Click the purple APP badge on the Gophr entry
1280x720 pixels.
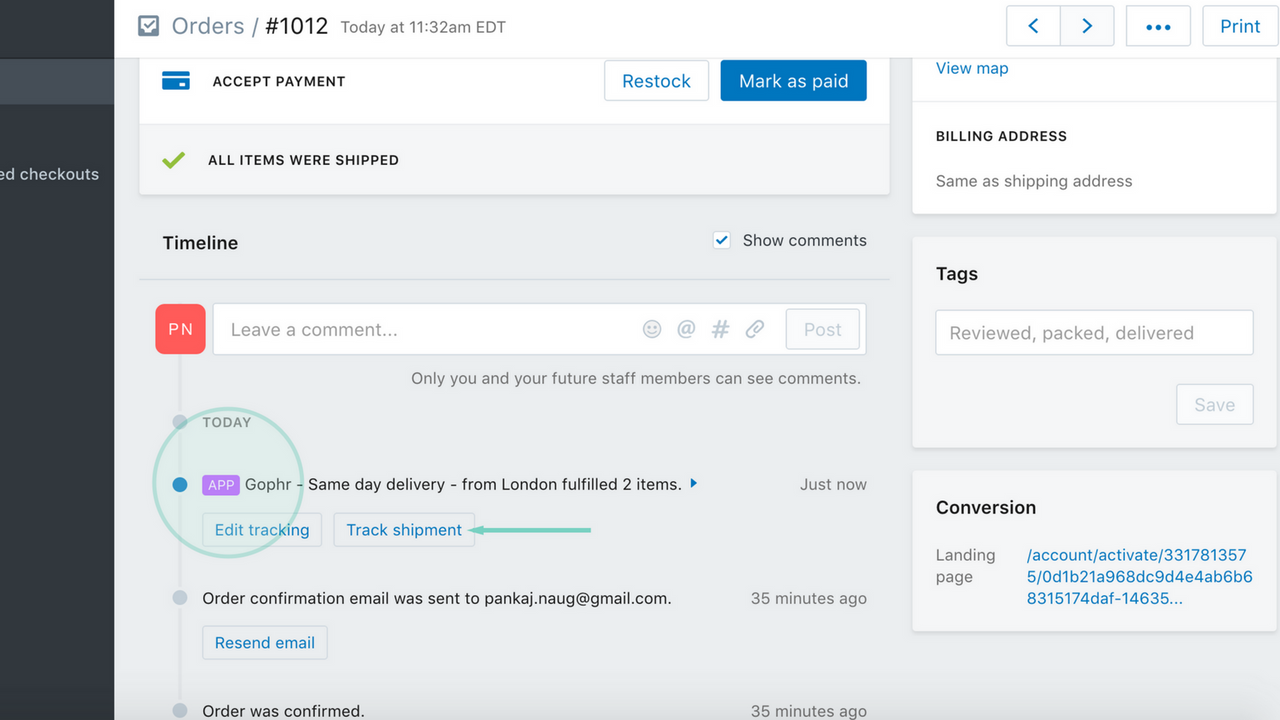point(221,484)
